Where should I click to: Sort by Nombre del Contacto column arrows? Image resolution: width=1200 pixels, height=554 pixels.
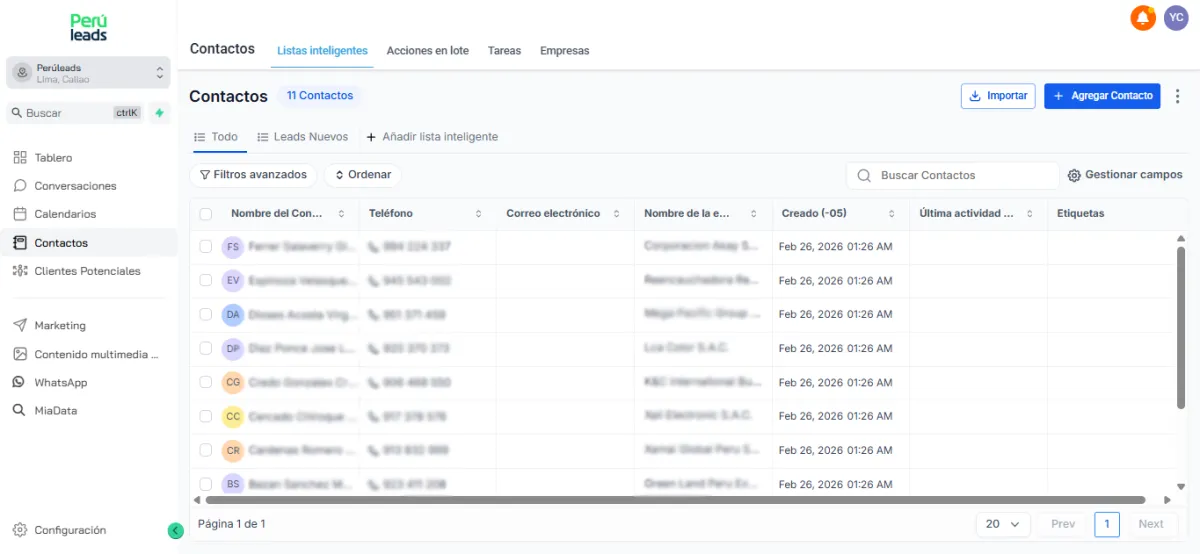click(x=341, y=214)
